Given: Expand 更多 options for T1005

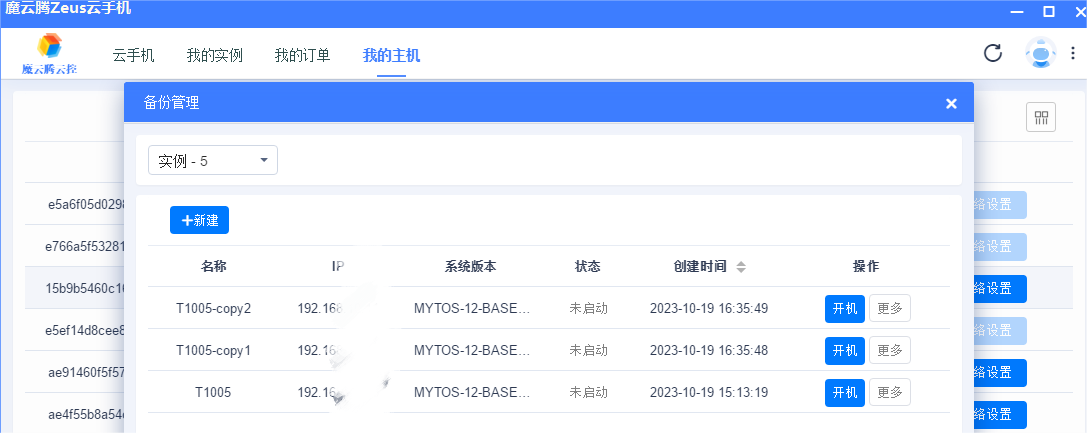Looking at the screenshot, I should tap(889, 393).
